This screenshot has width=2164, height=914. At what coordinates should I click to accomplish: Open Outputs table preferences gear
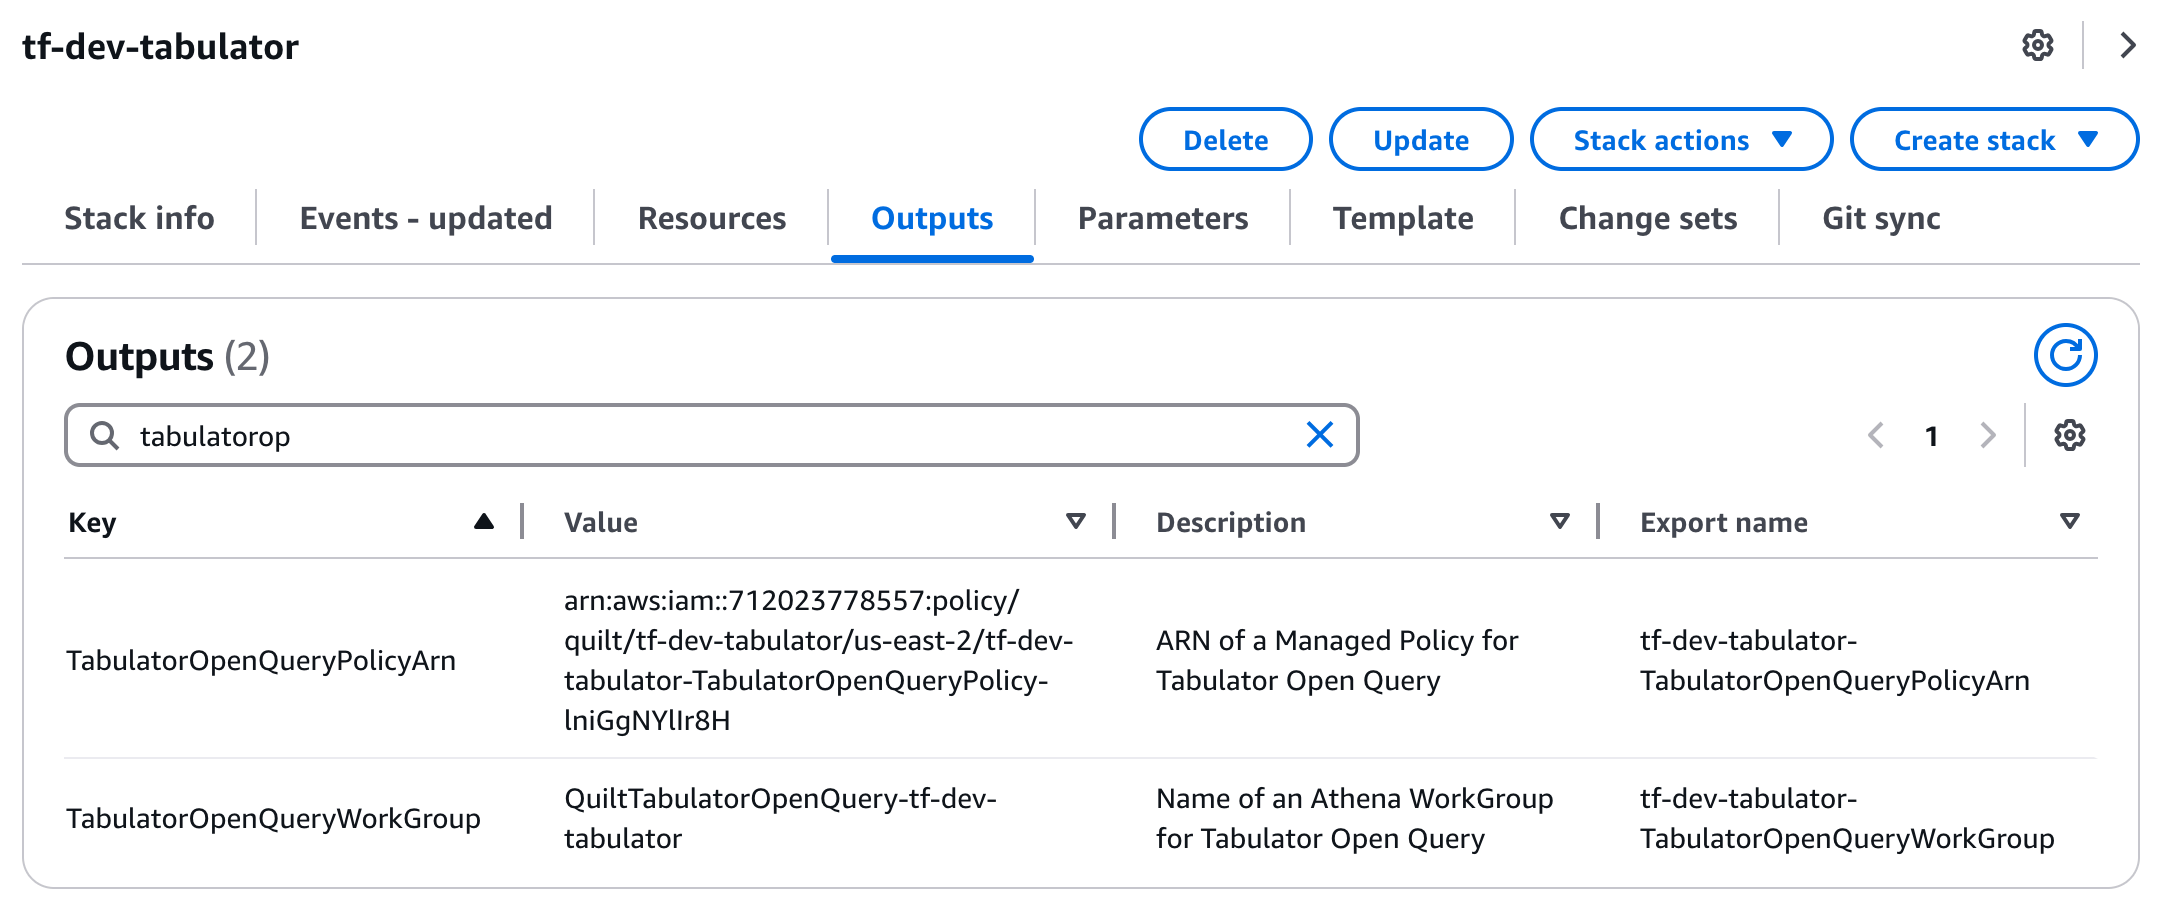click(2069, 435)
